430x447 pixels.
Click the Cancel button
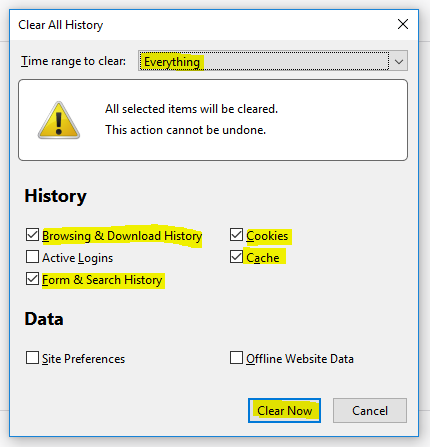coord(370,410)
